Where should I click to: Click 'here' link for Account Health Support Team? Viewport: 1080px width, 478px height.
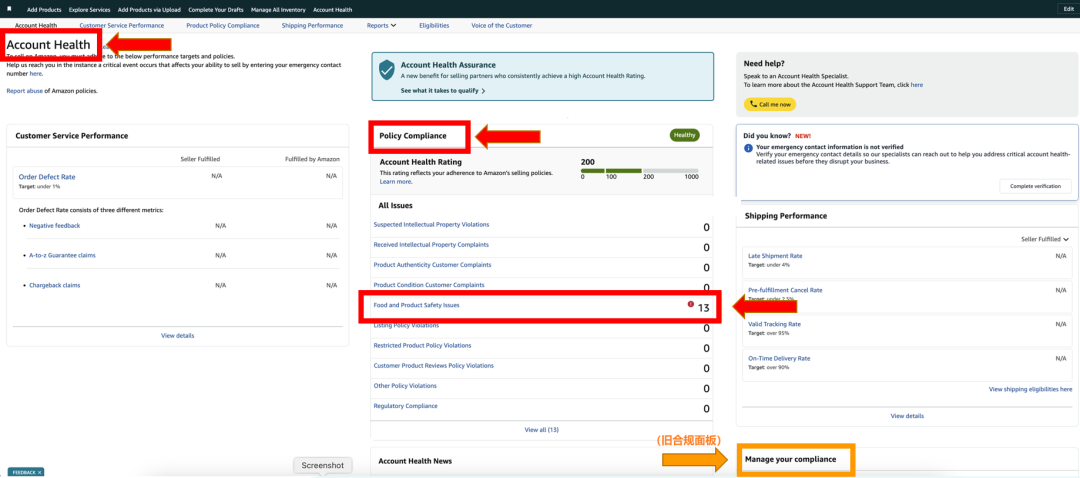tap(917, 85)
